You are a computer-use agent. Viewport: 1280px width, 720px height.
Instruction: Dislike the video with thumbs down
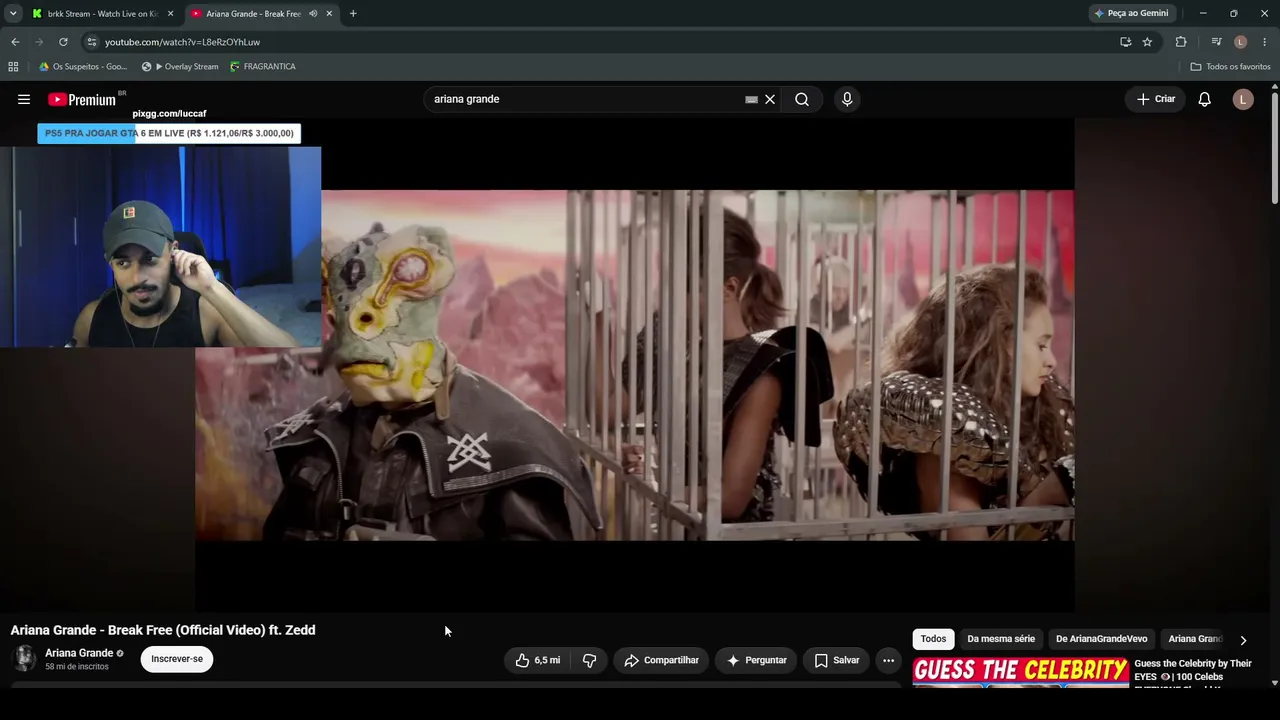pos(589,660)
